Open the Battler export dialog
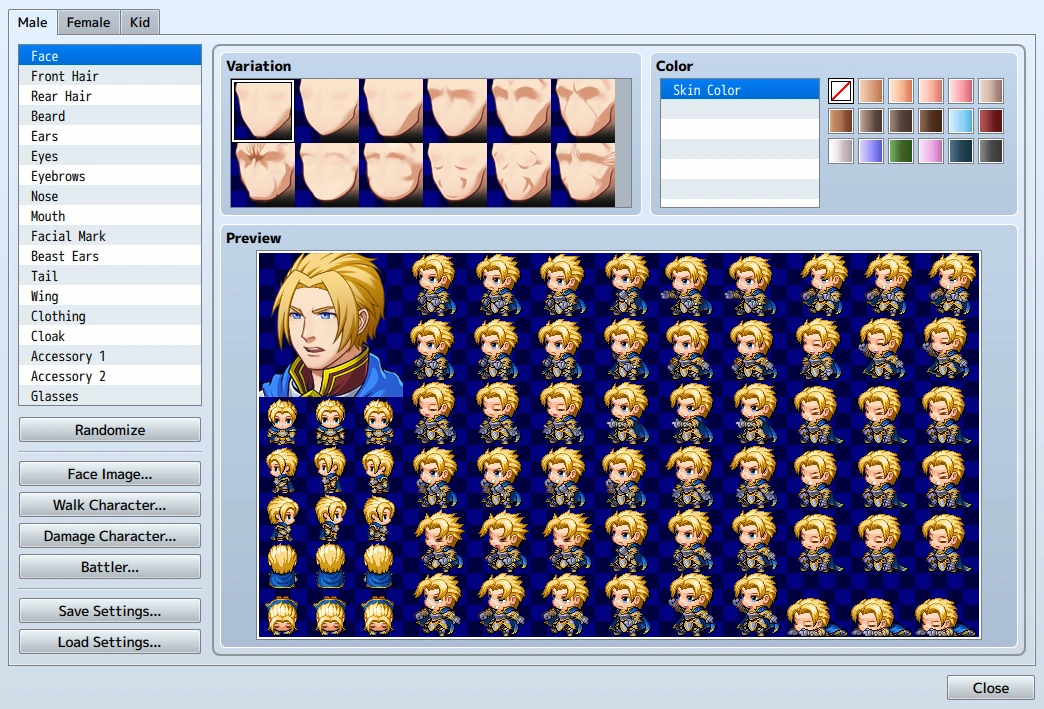This screenshot has width=1044, height=709. click(x=109, y=566)
